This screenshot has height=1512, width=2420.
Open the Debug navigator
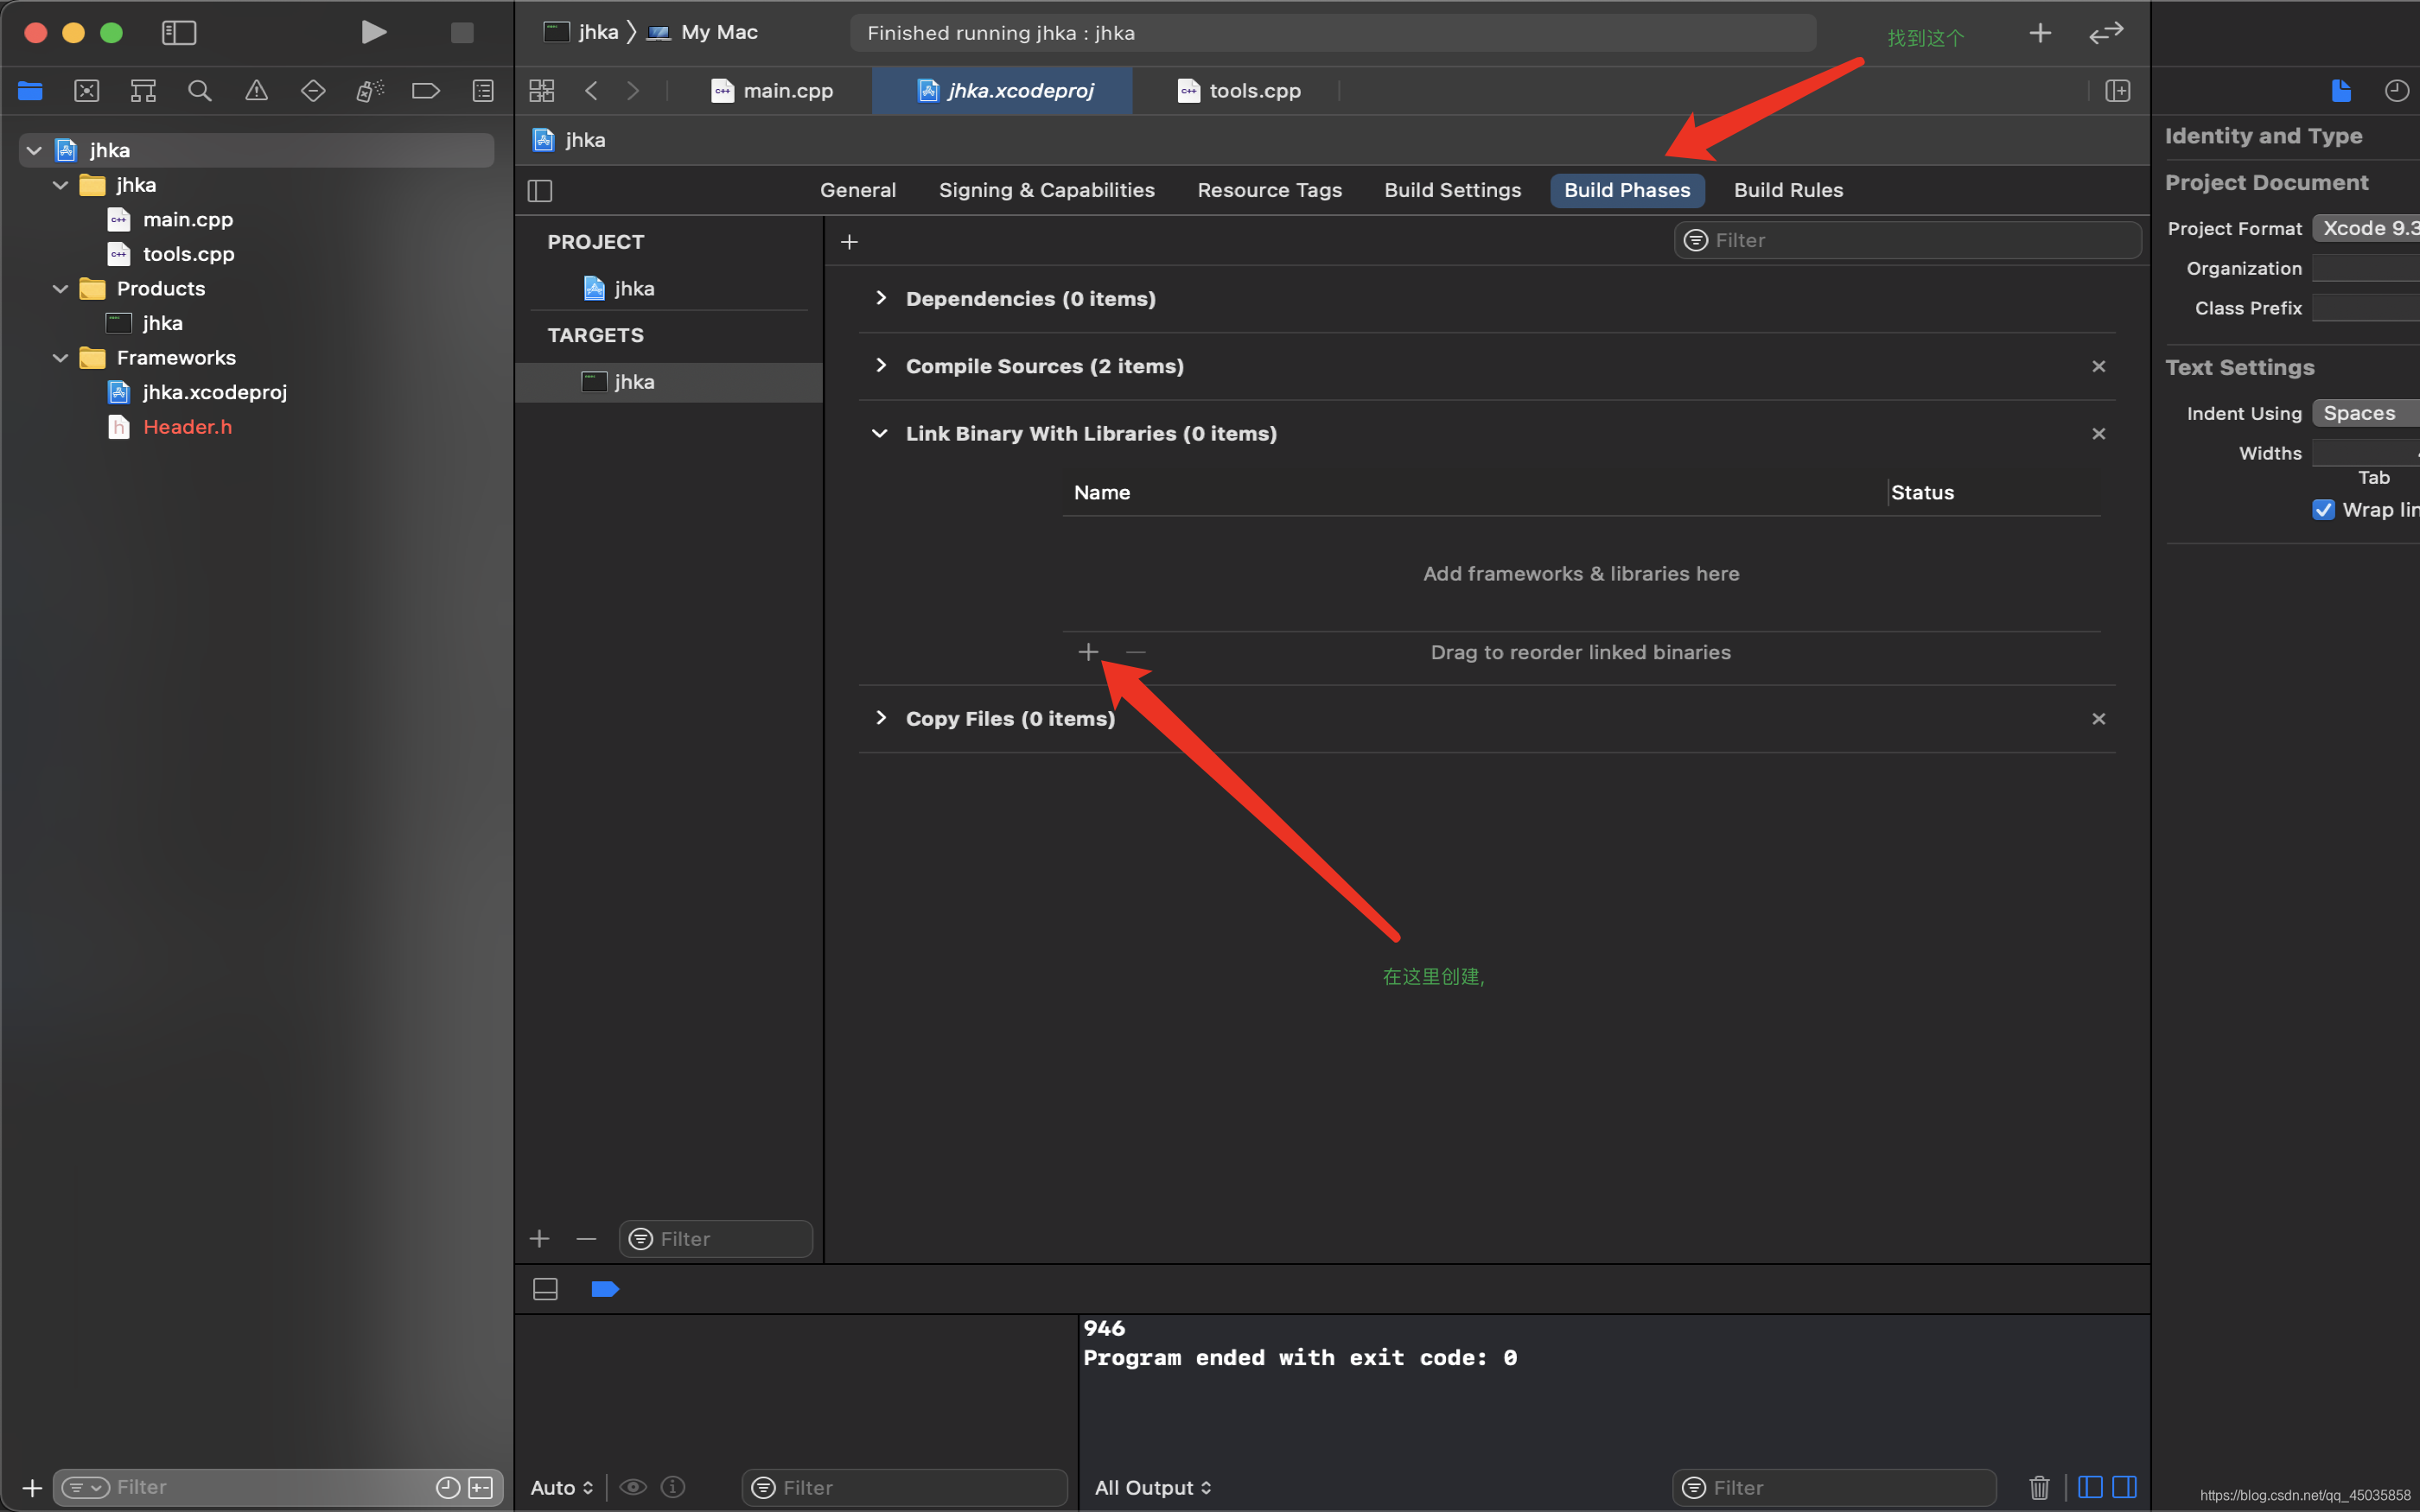pos(370,91)
